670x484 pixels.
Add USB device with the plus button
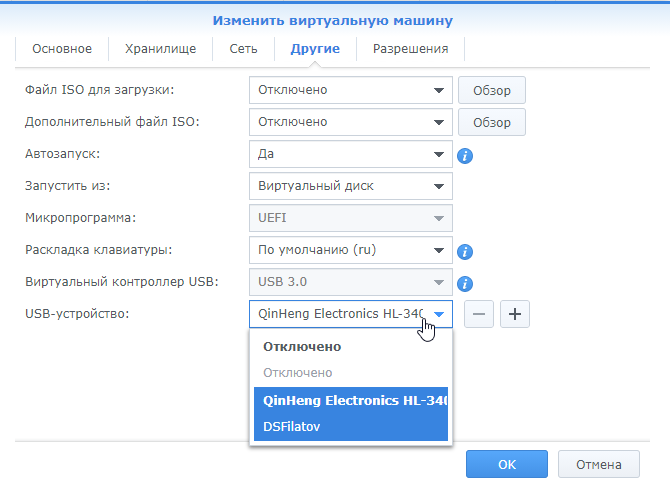(515, 314)
